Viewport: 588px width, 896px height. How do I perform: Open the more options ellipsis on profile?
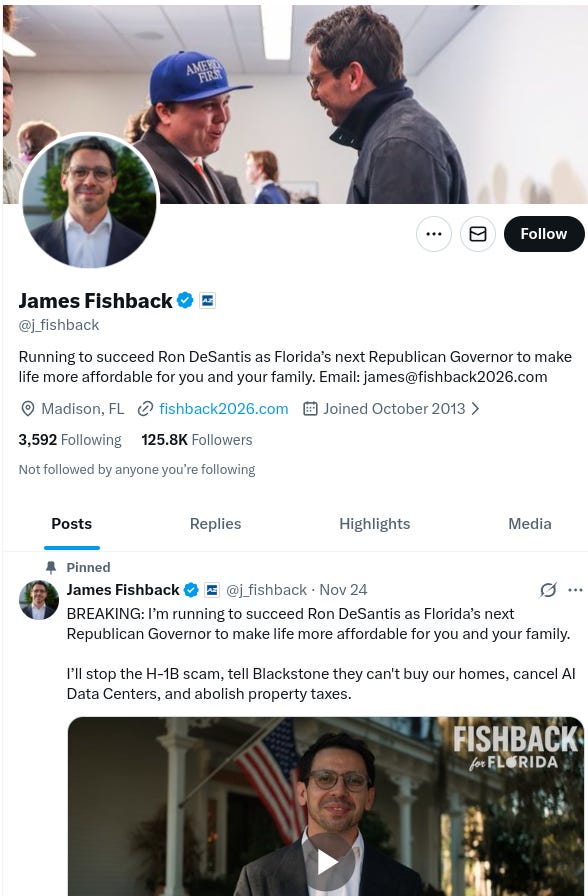click(434, 234)
